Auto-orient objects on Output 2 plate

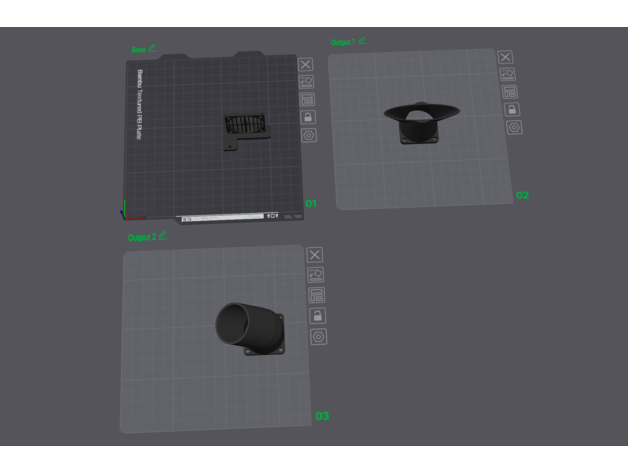[x=315, y=274]
